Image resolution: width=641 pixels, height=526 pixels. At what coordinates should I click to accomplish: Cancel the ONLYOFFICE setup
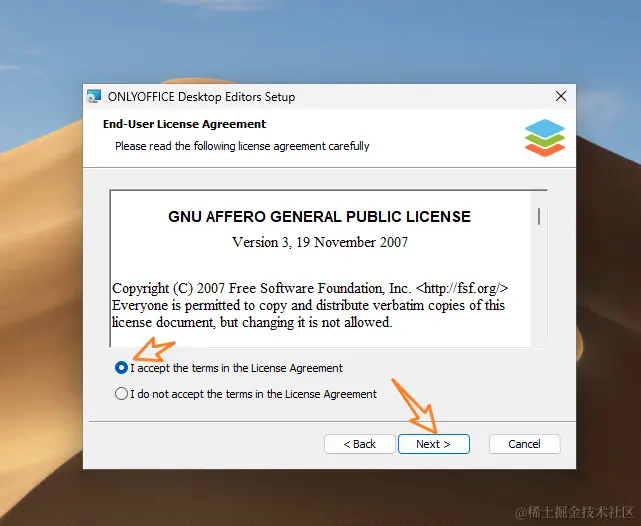pyautogui.click(x=524, y=444)
